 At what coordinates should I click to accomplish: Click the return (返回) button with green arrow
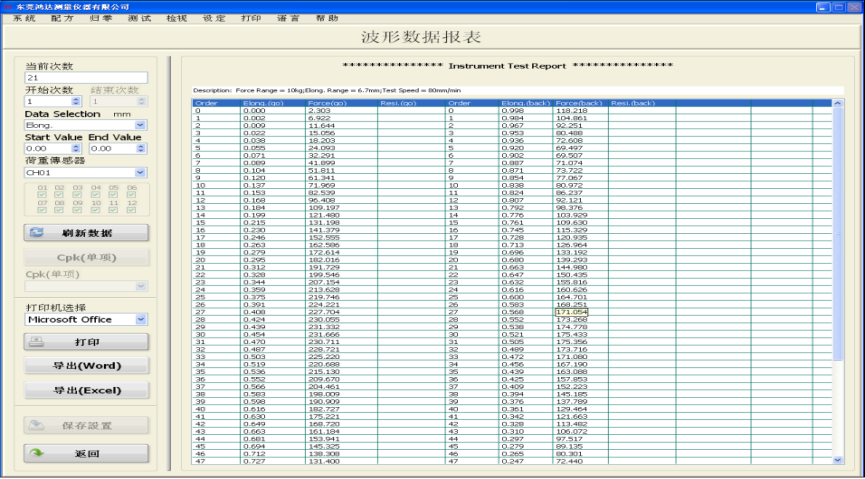86,454
